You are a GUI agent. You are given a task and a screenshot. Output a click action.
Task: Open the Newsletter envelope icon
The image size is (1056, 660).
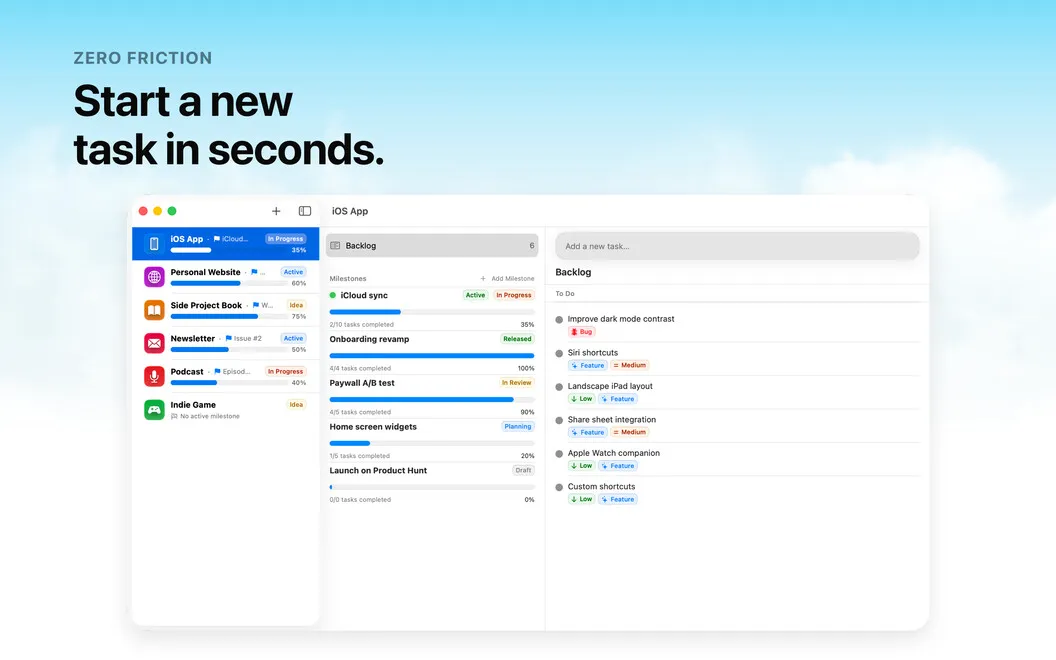[x=154, y=343]
